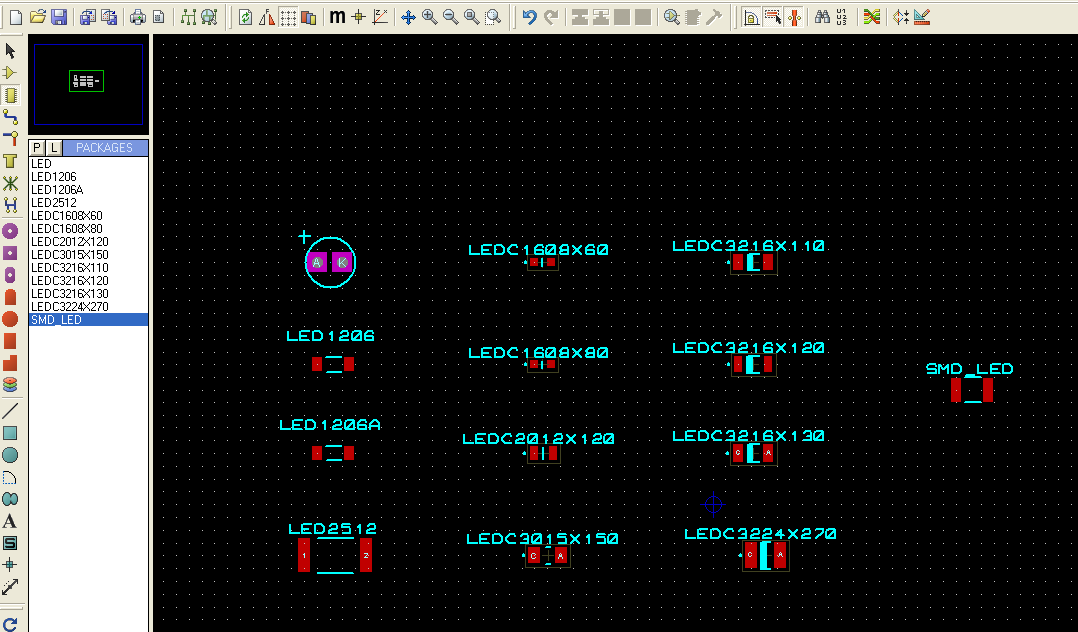Select LEDC3216X110 in packages list
Viewport: 1078px width, 632px height.
point(88,268)
